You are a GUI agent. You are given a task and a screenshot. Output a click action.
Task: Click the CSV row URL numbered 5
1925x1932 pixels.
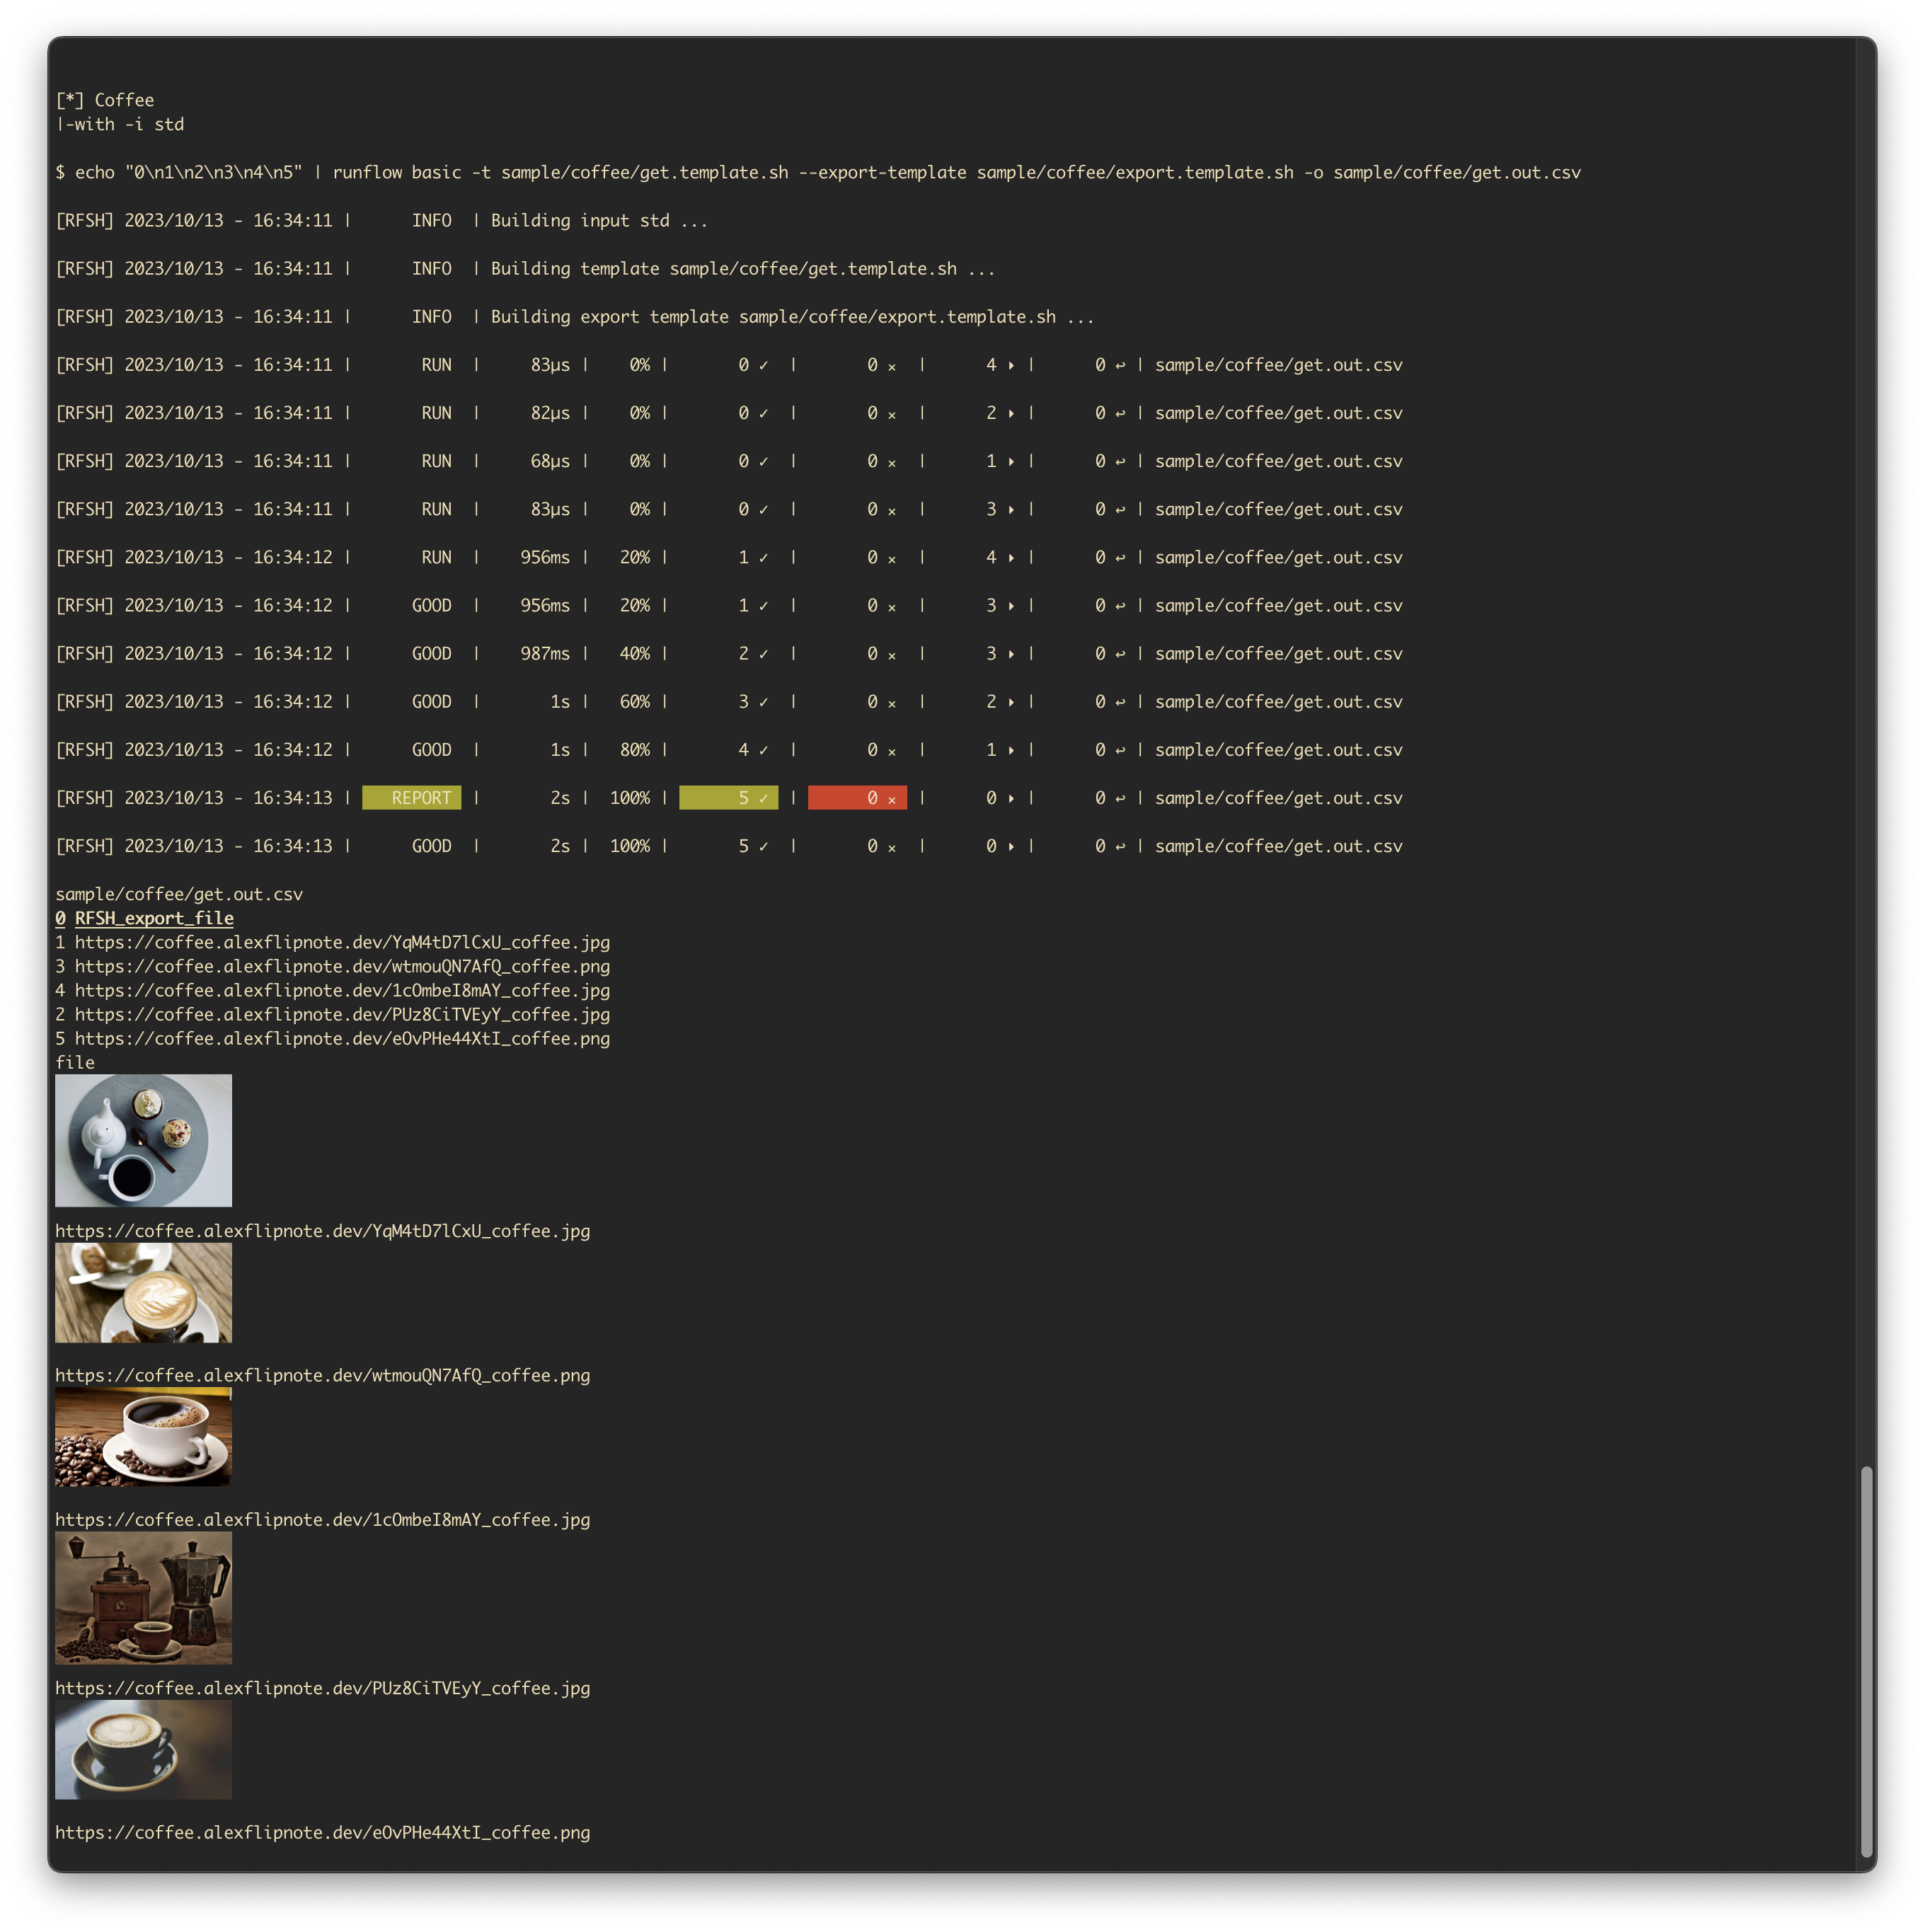click(341, 1038)
